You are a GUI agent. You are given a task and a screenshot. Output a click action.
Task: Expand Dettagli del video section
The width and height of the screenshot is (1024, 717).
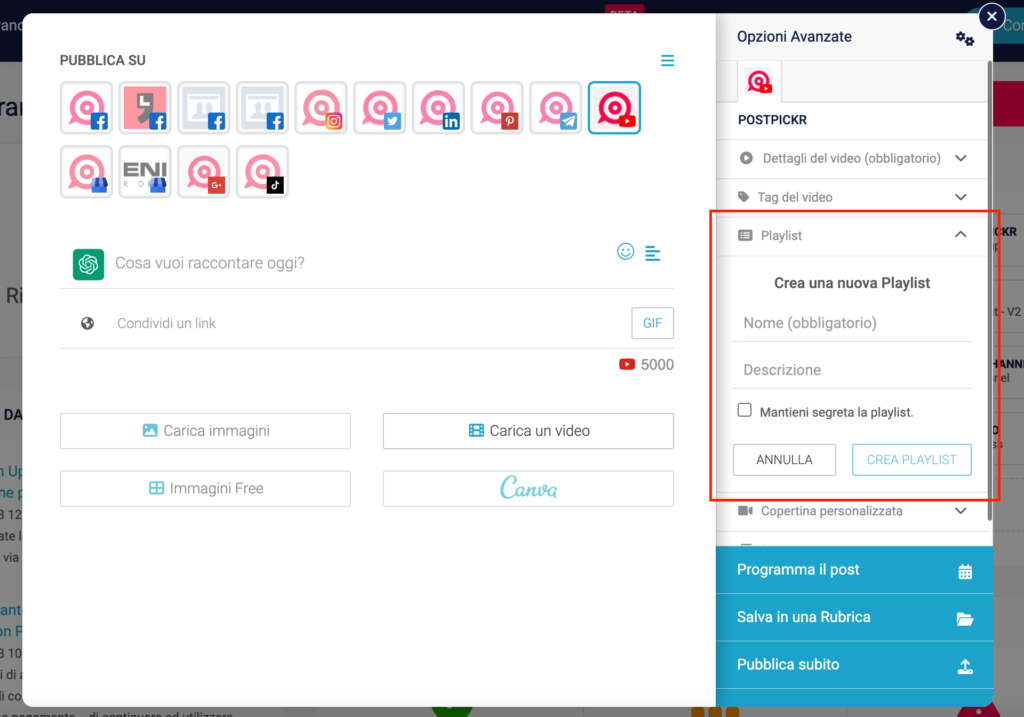(x=852, y=158)
